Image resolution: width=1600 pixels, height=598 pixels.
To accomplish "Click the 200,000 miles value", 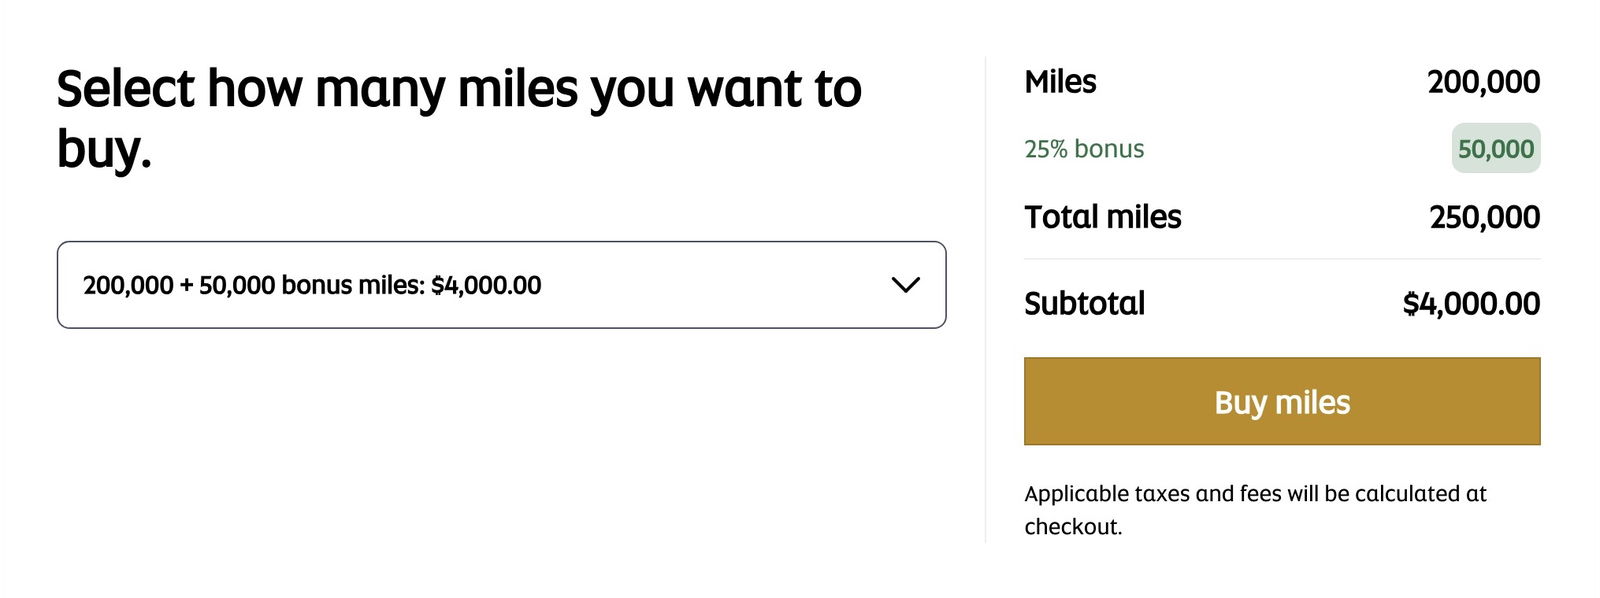I will tap(1483, 82).
